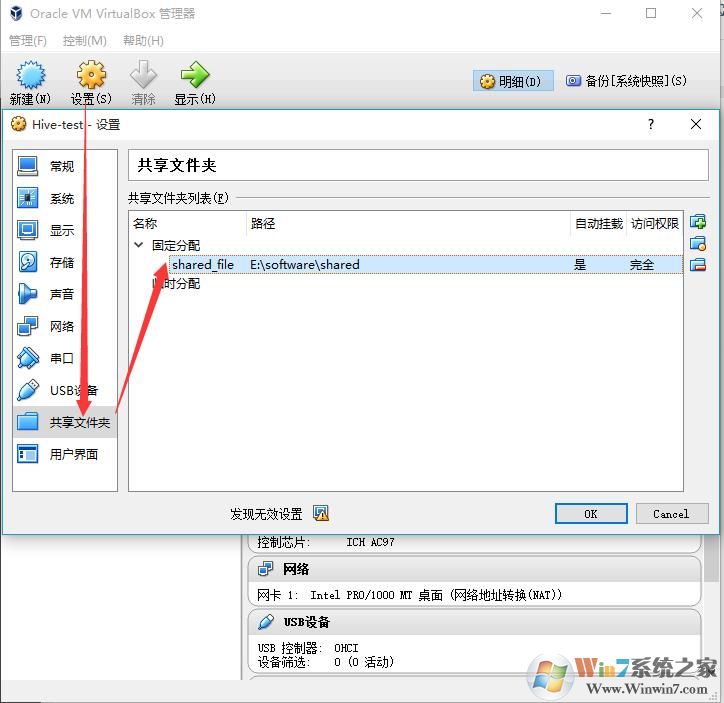The height and width of the screenshot is (703, 724).
Task: Click the 名称 column header
Action: click(188, 223)
